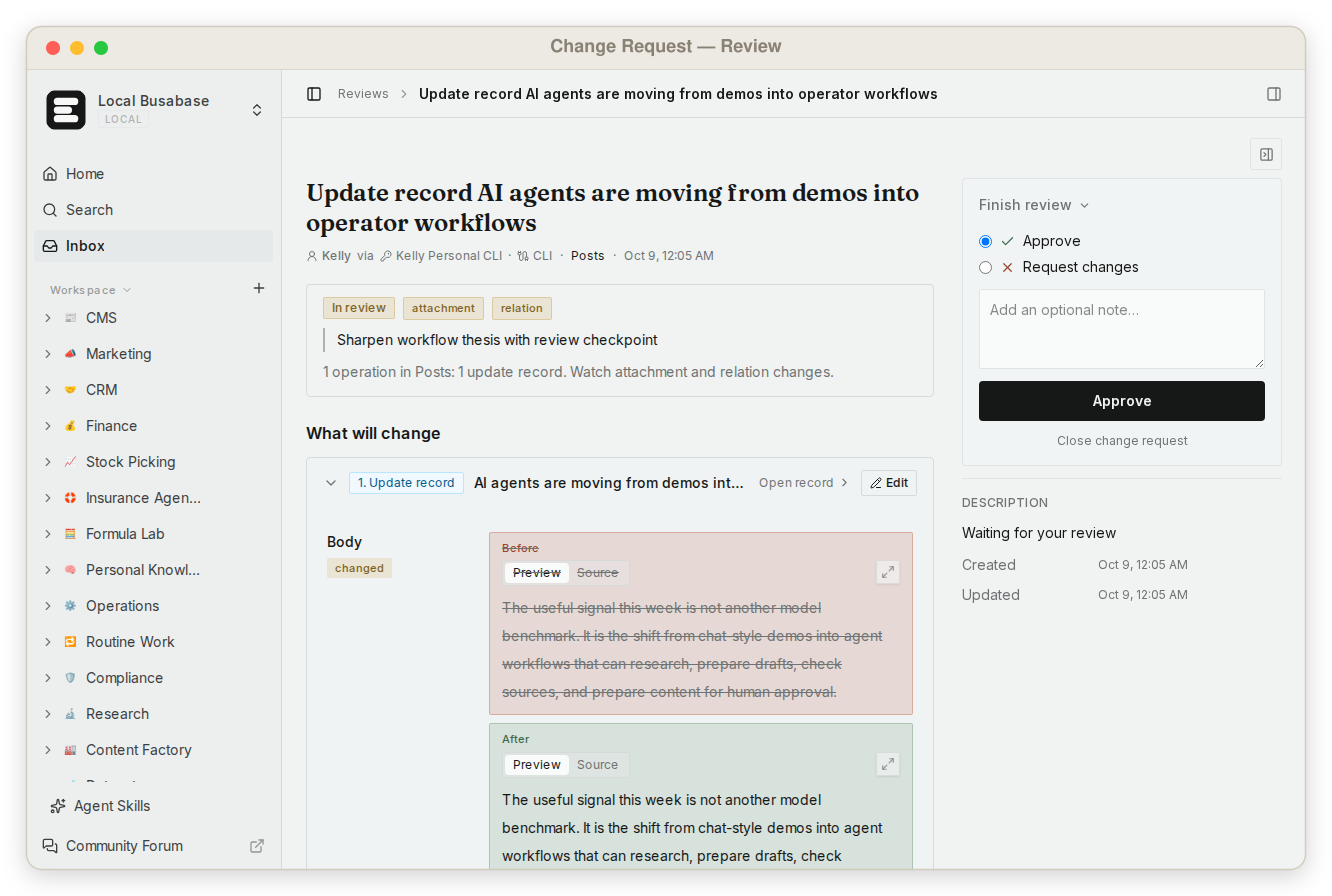Select the Approve radio option

point(986,241)
